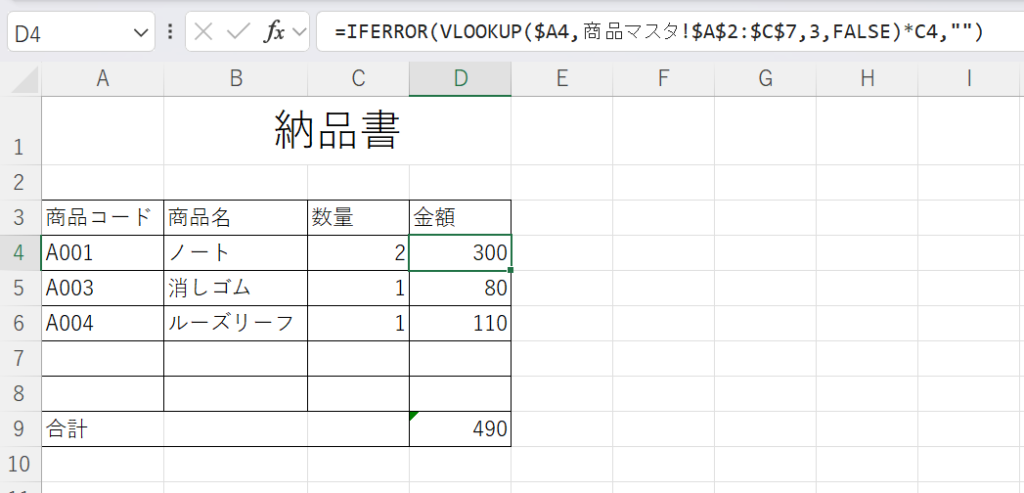Select cell containing A003
The image size is (1024, 493).
(x=103, y=288)
